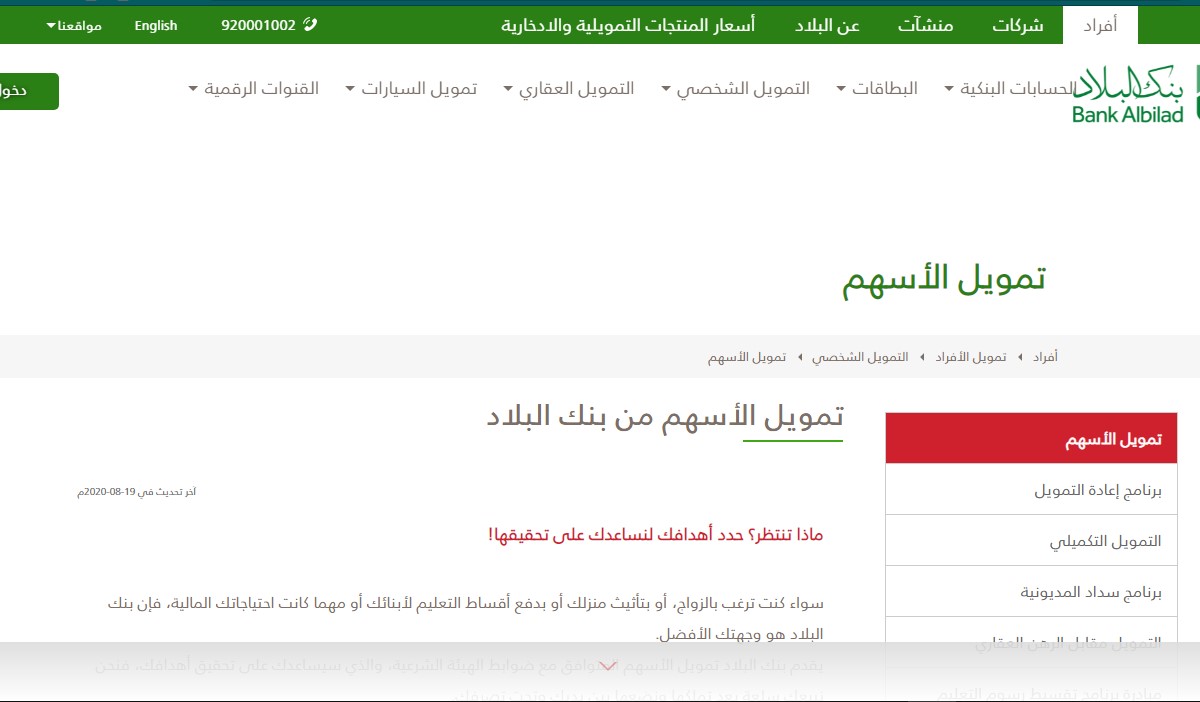Viewport: 1200px width, 702px height.
Task: Open أسعار المنتجات التمويلية والادخارية in the top bar
Action: pos(628,25)
